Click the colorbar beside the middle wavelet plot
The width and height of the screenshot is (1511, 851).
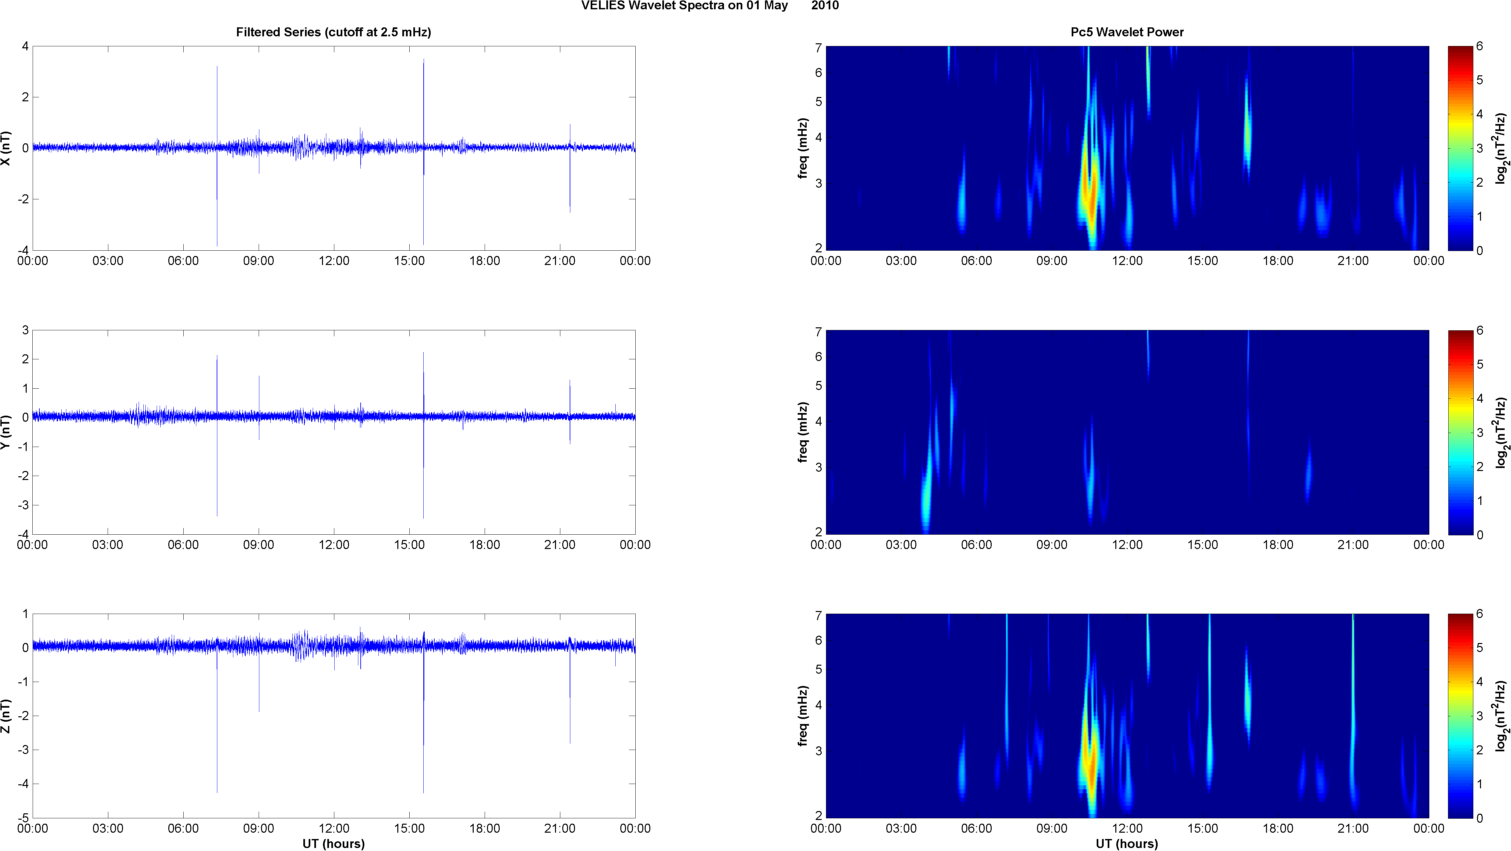tap(1460, 432)
